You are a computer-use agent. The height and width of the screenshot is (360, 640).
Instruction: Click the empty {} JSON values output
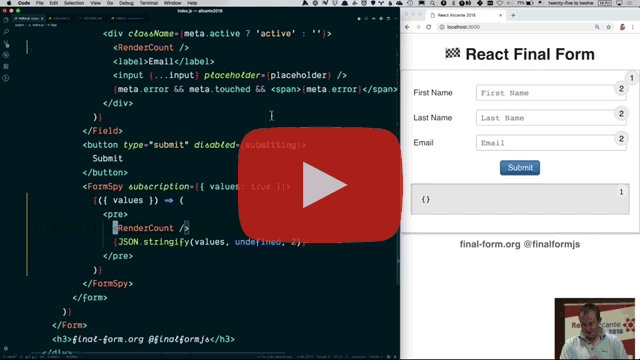pyautogui.click(x=426, y=199)
